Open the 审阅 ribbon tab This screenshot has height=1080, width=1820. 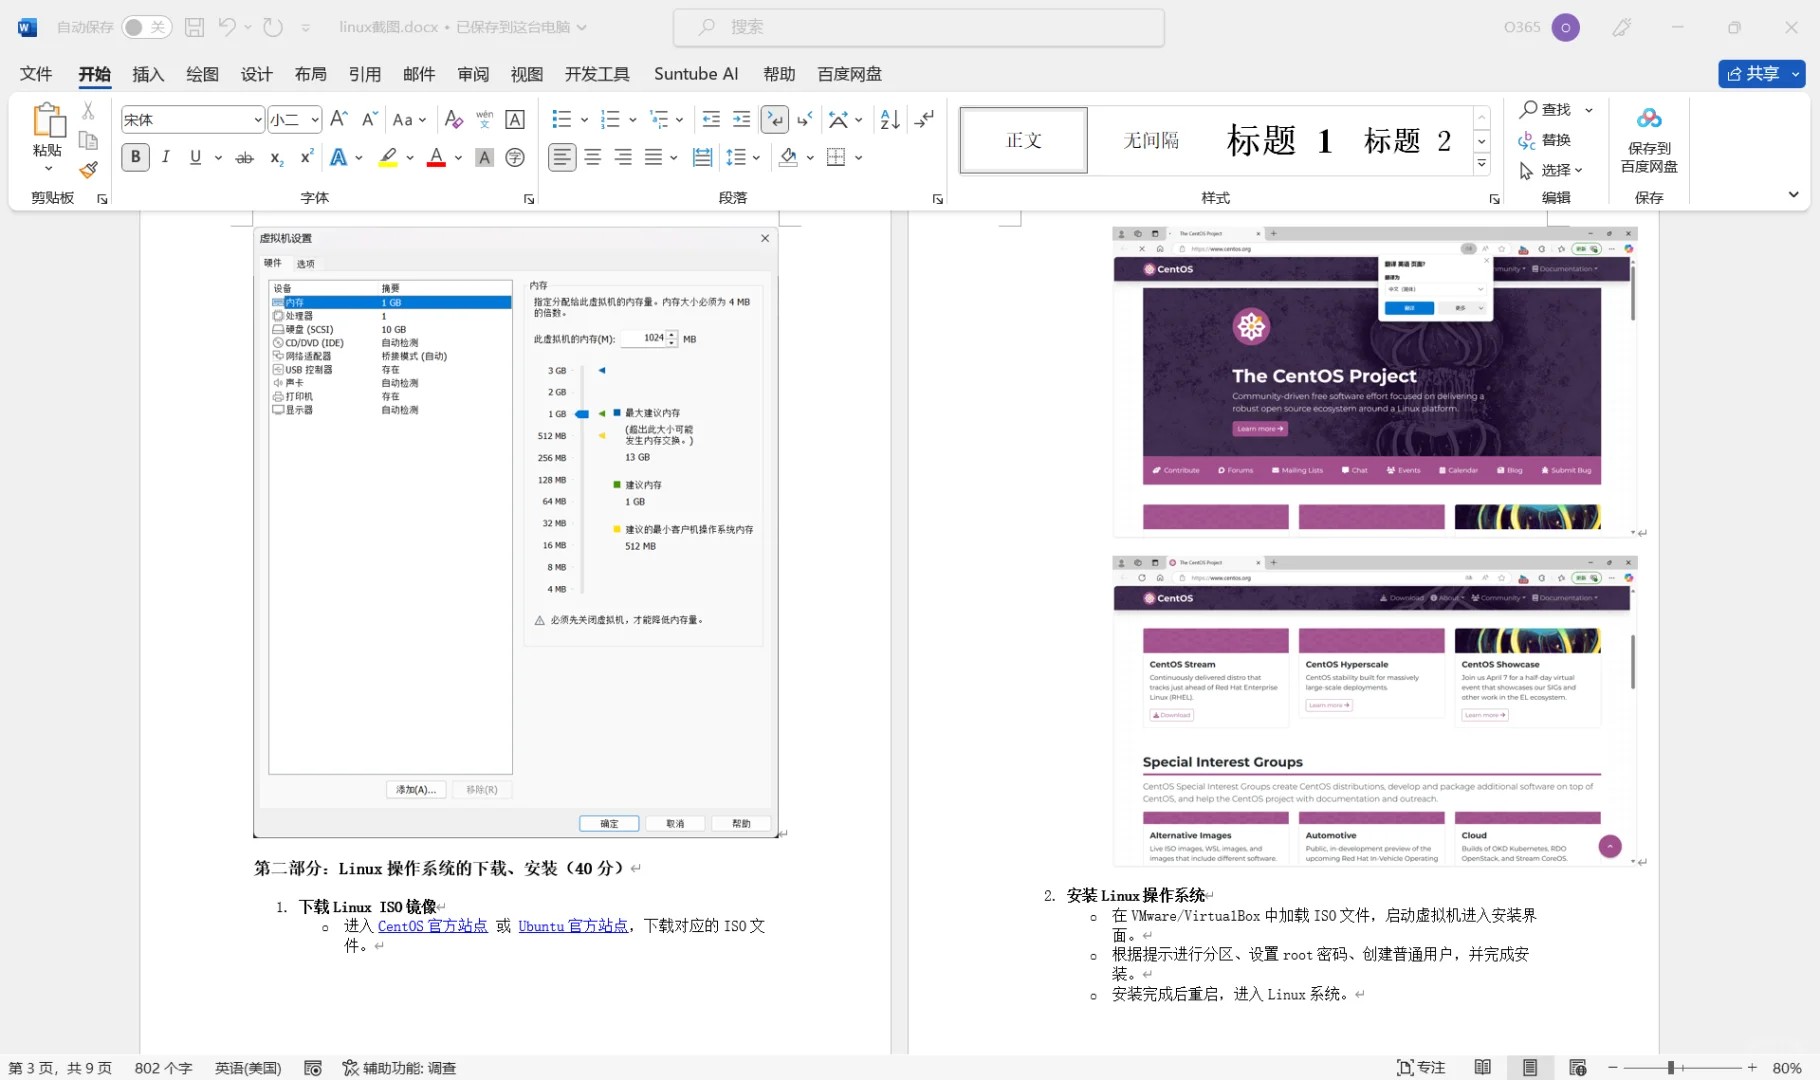[x=473, y=74]
